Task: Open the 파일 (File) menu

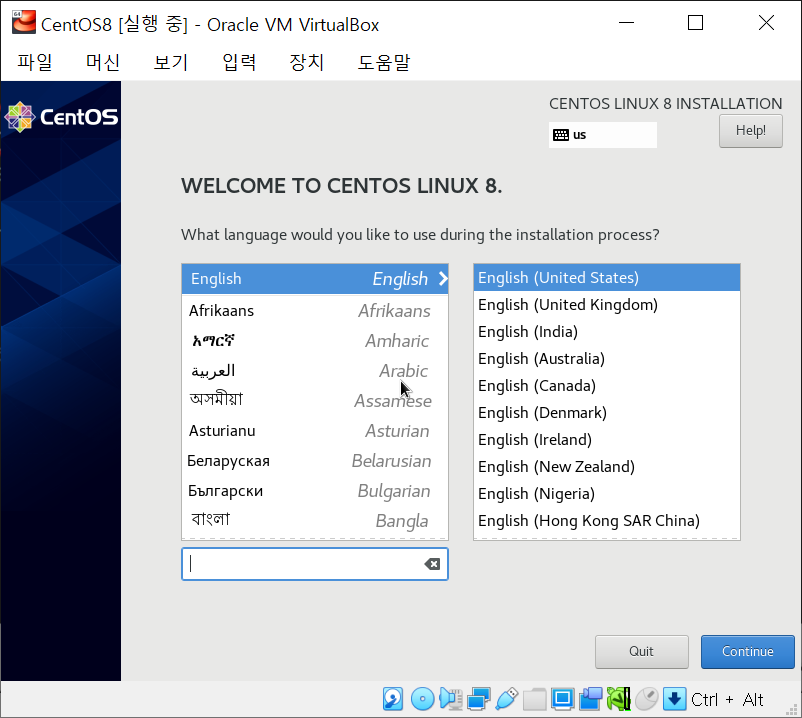Action: (35, 62)
